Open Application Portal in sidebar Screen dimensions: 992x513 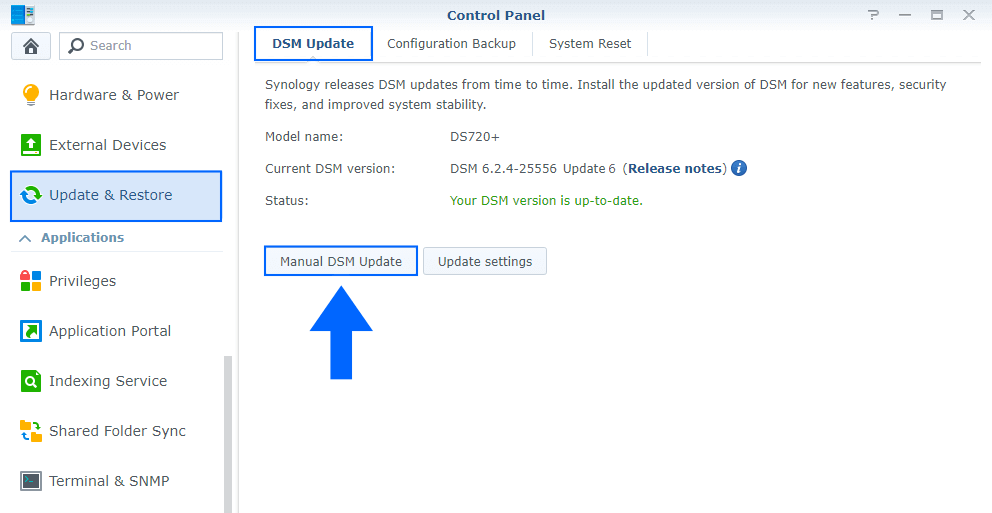click(x=116, y=331)
